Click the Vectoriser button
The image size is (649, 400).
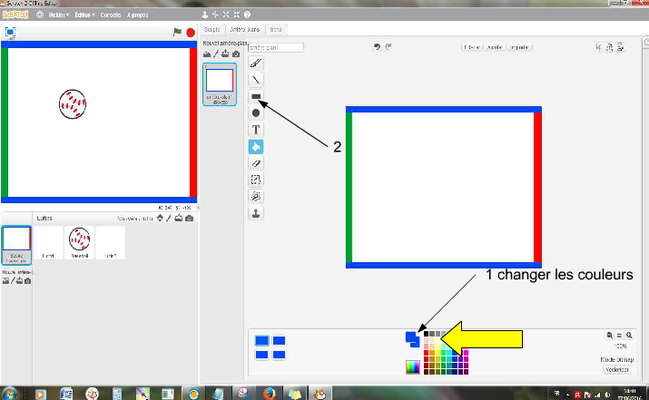[617, 370]
